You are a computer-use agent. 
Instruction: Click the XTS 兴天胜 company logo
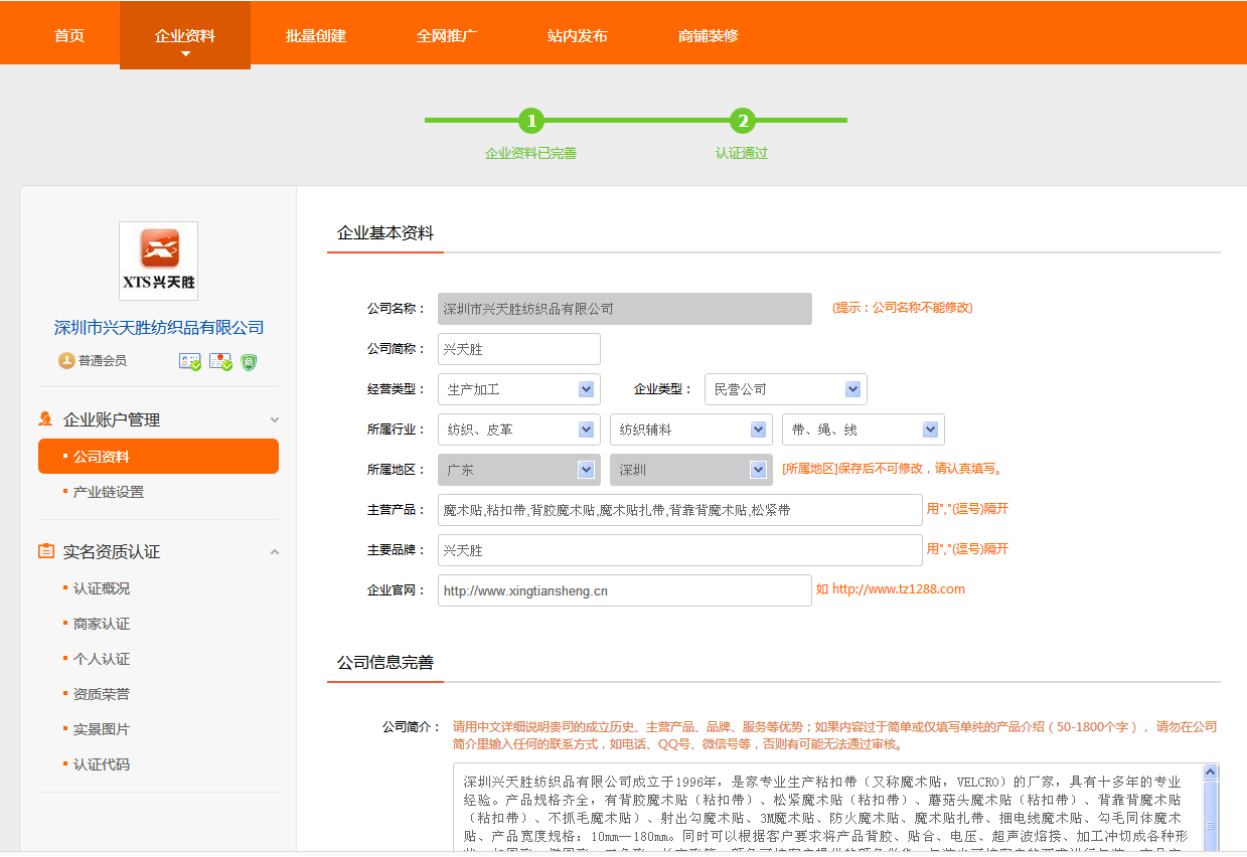[x=158, y=261]
